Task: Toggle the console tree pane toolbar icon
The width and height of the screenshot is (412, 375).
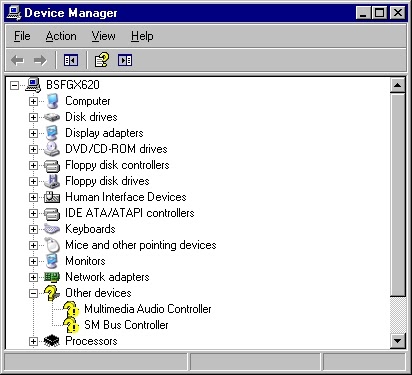Action: pyautogui.click(x=71, y=60)
